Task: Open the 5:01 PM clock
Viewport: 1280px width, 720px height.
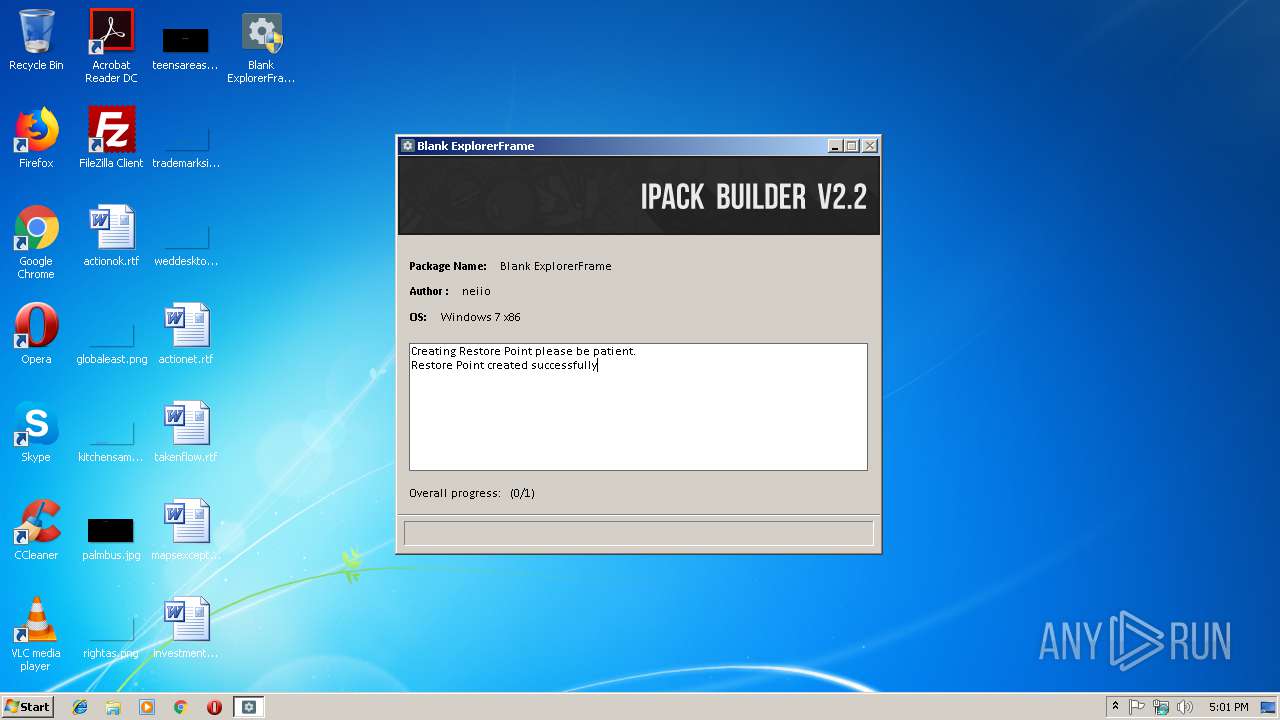Action: click(1228, 707)
